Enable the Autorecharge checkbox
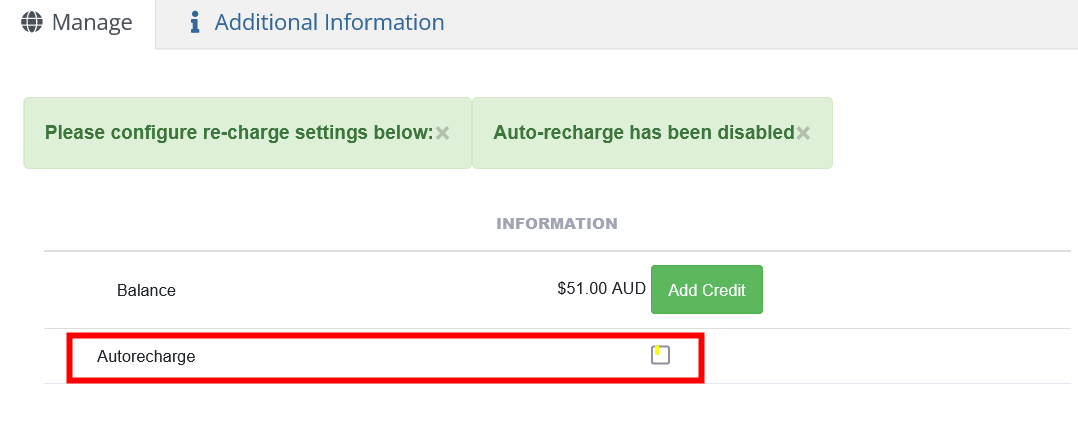The image size is (1078, 430). pos(660,355)
